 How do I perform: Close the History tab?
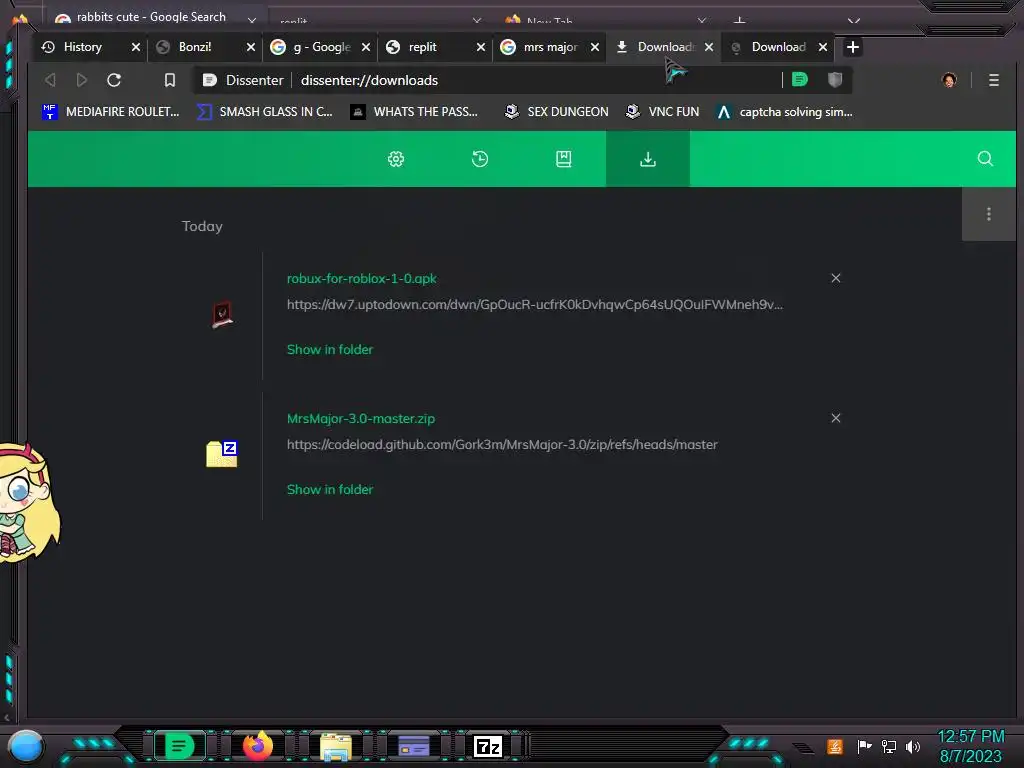pyautogui.click(x=136, y=47)
